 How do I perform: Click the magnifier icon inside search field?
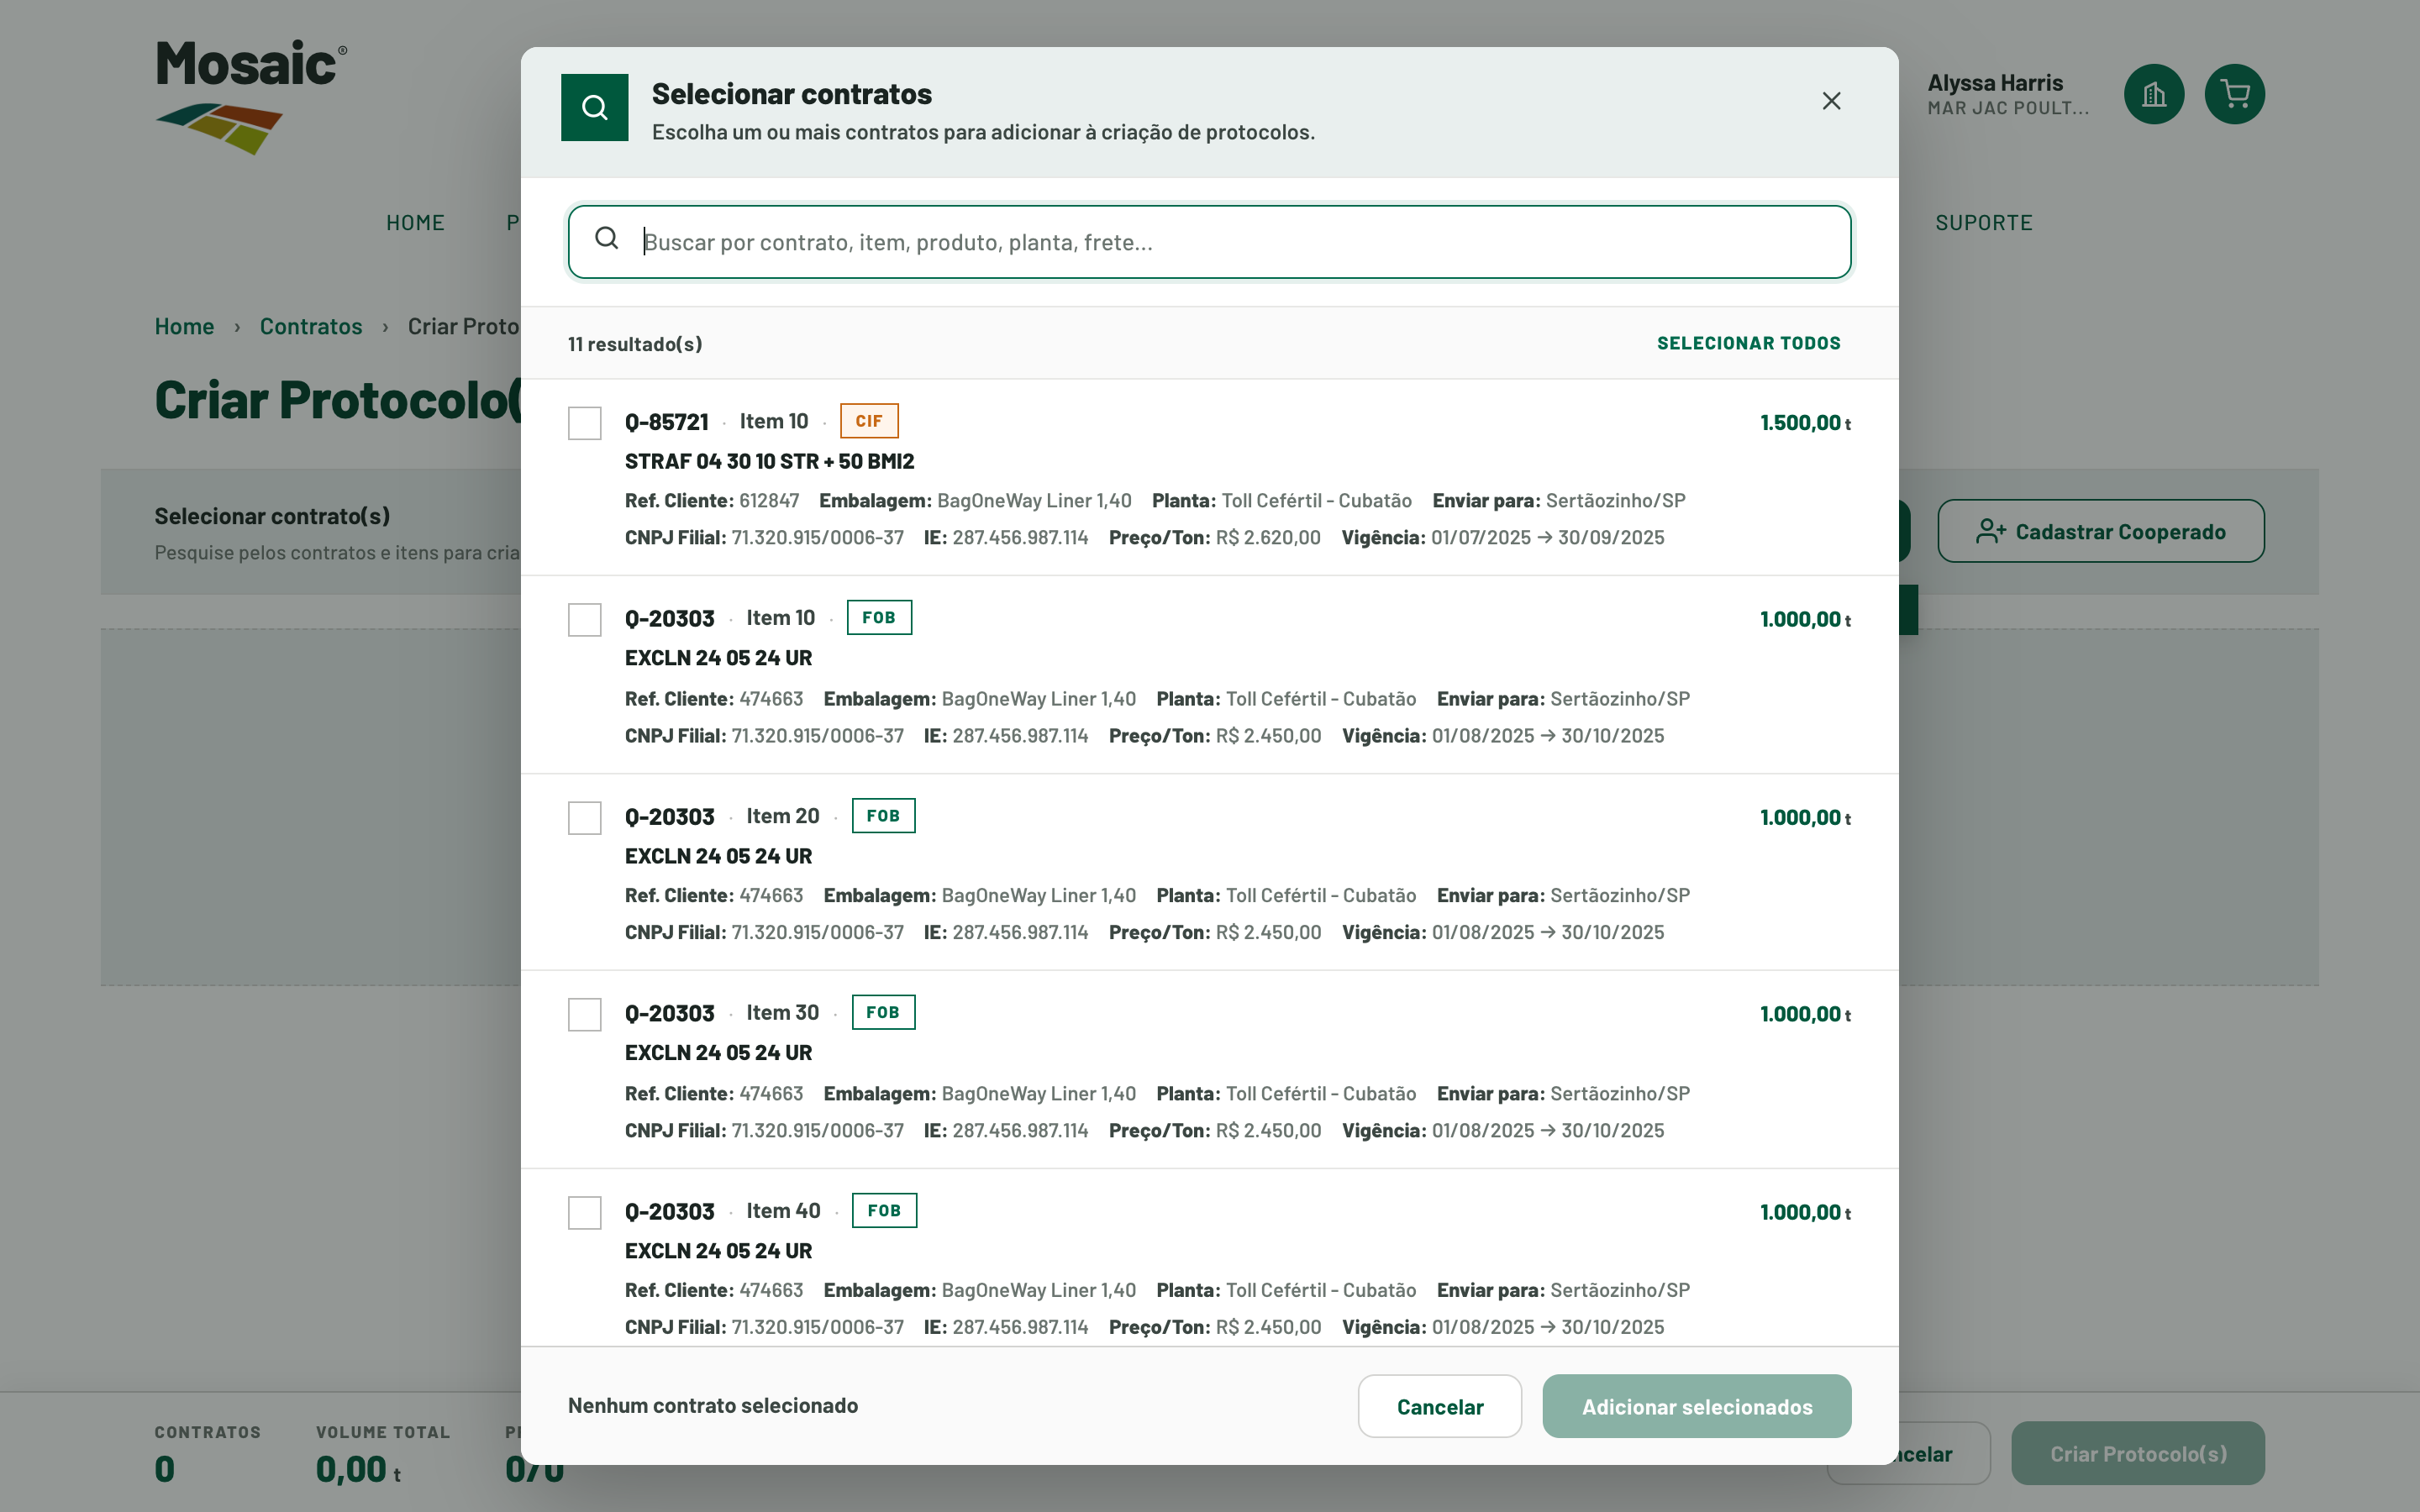pos(607,238)
